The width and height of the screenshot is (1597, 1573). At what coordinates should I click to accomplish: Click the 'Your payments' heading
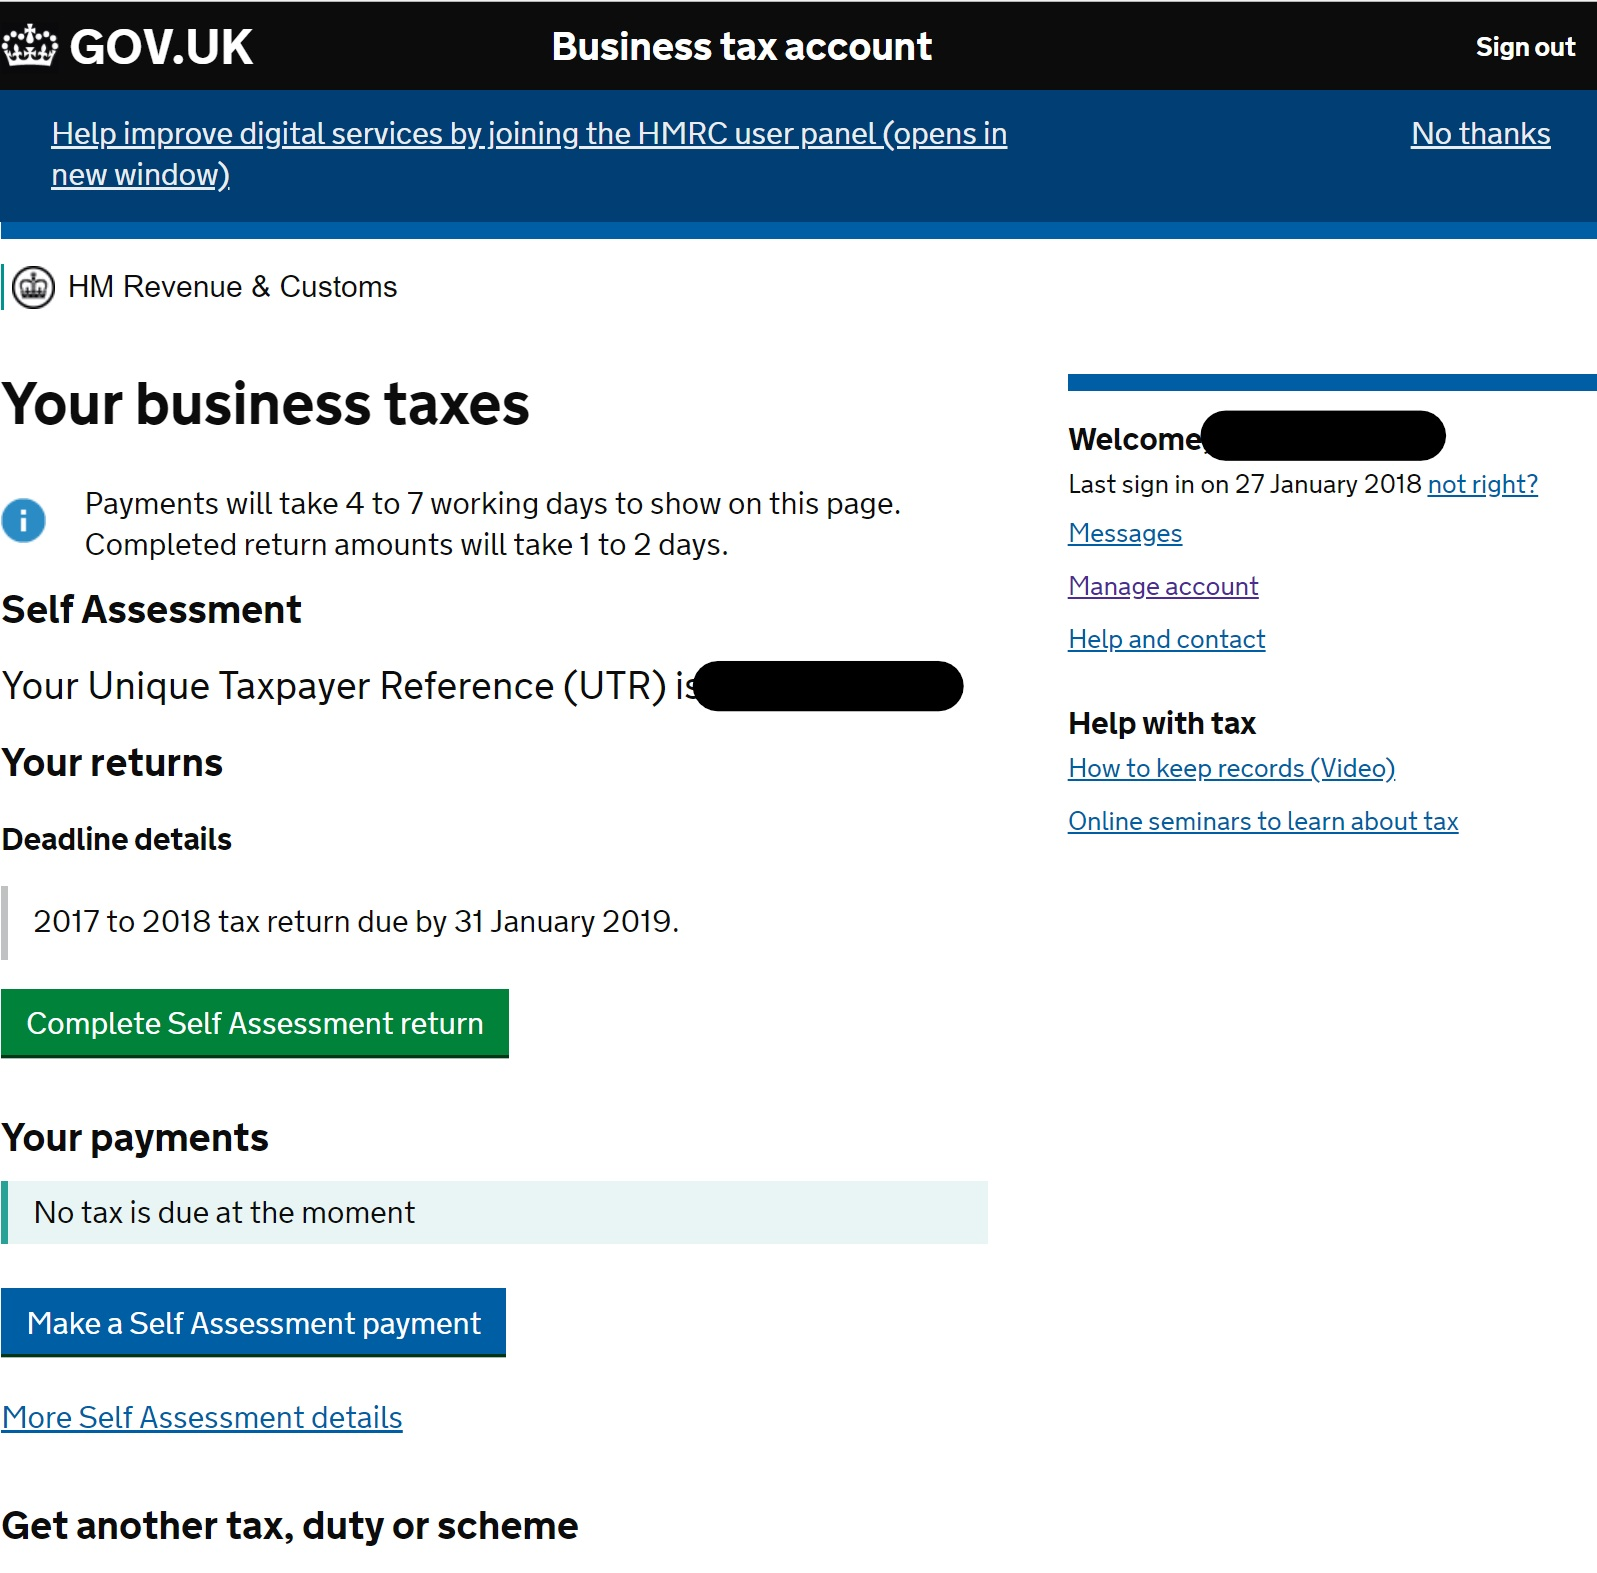(x=135, y=1138)
